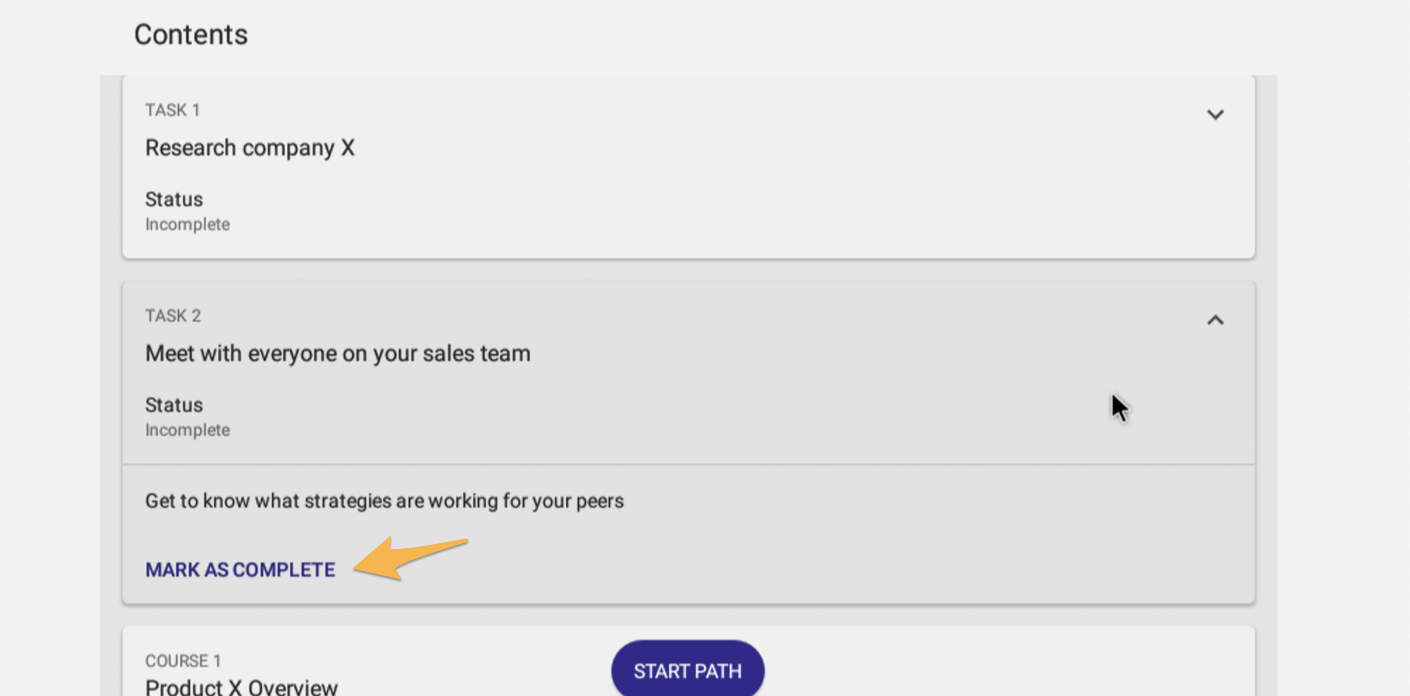The height and width of the screenshot is (696, 1410).
Task: Collapse Task 2 using its up chevron
Action: 1215,320
